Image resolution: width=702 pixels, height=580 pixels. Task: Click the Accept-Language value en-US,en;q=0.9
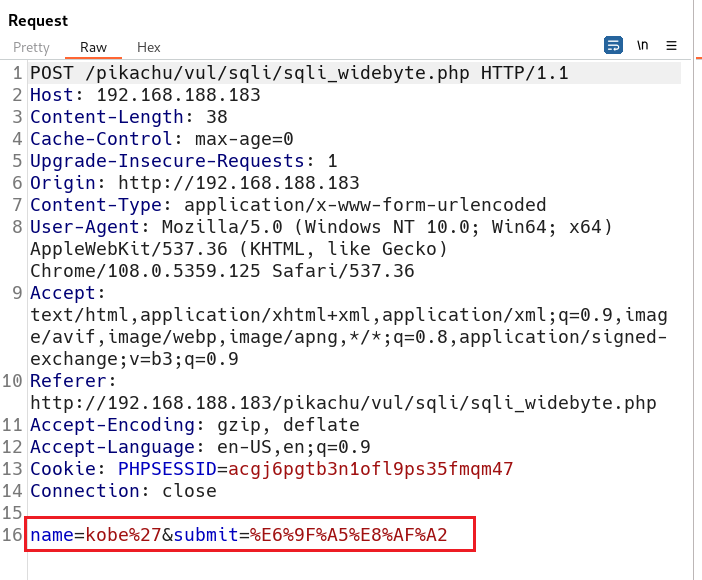click(x=294, y=447)
